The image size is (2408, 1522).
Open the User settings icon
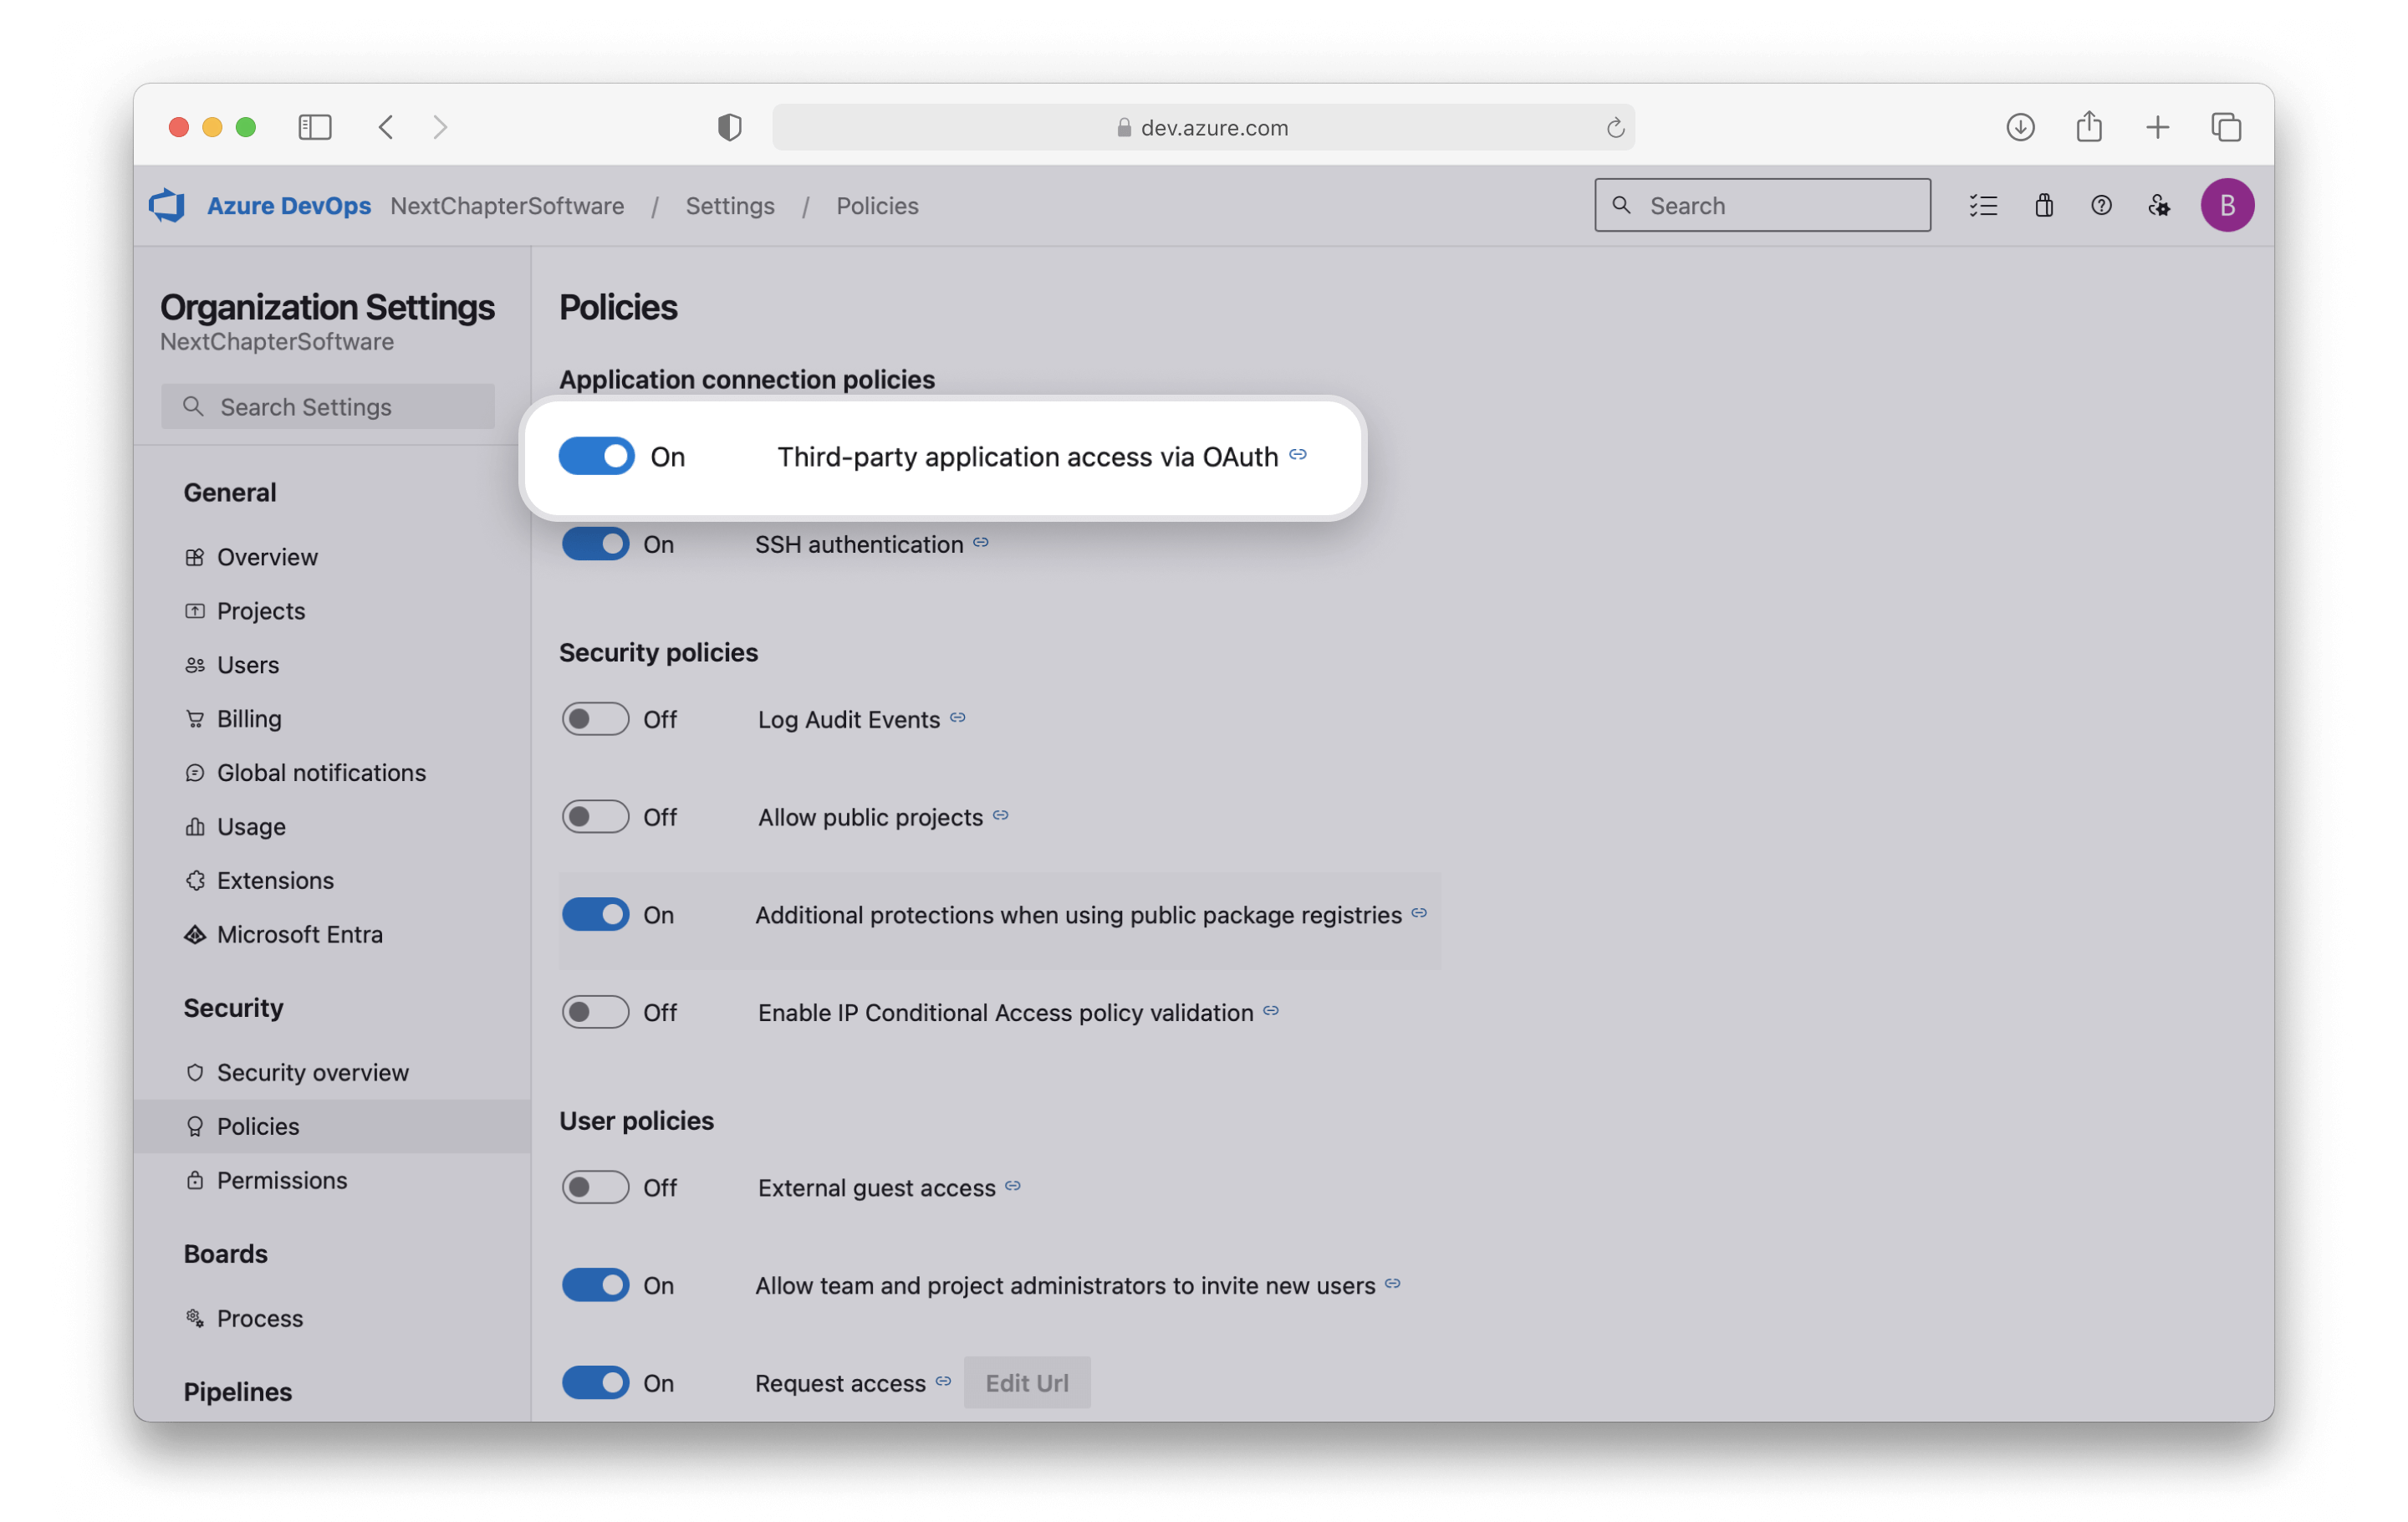click(x=2159, y=206)
